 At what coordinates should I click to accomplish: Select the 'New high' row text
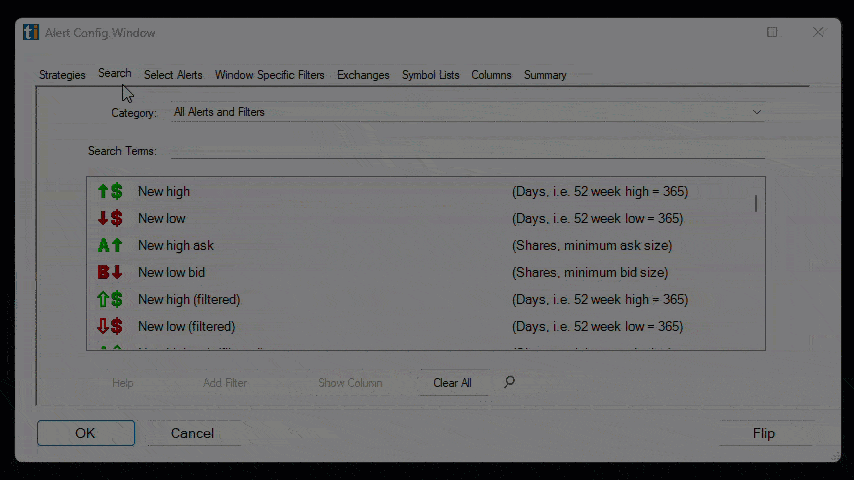pos(164,191)
